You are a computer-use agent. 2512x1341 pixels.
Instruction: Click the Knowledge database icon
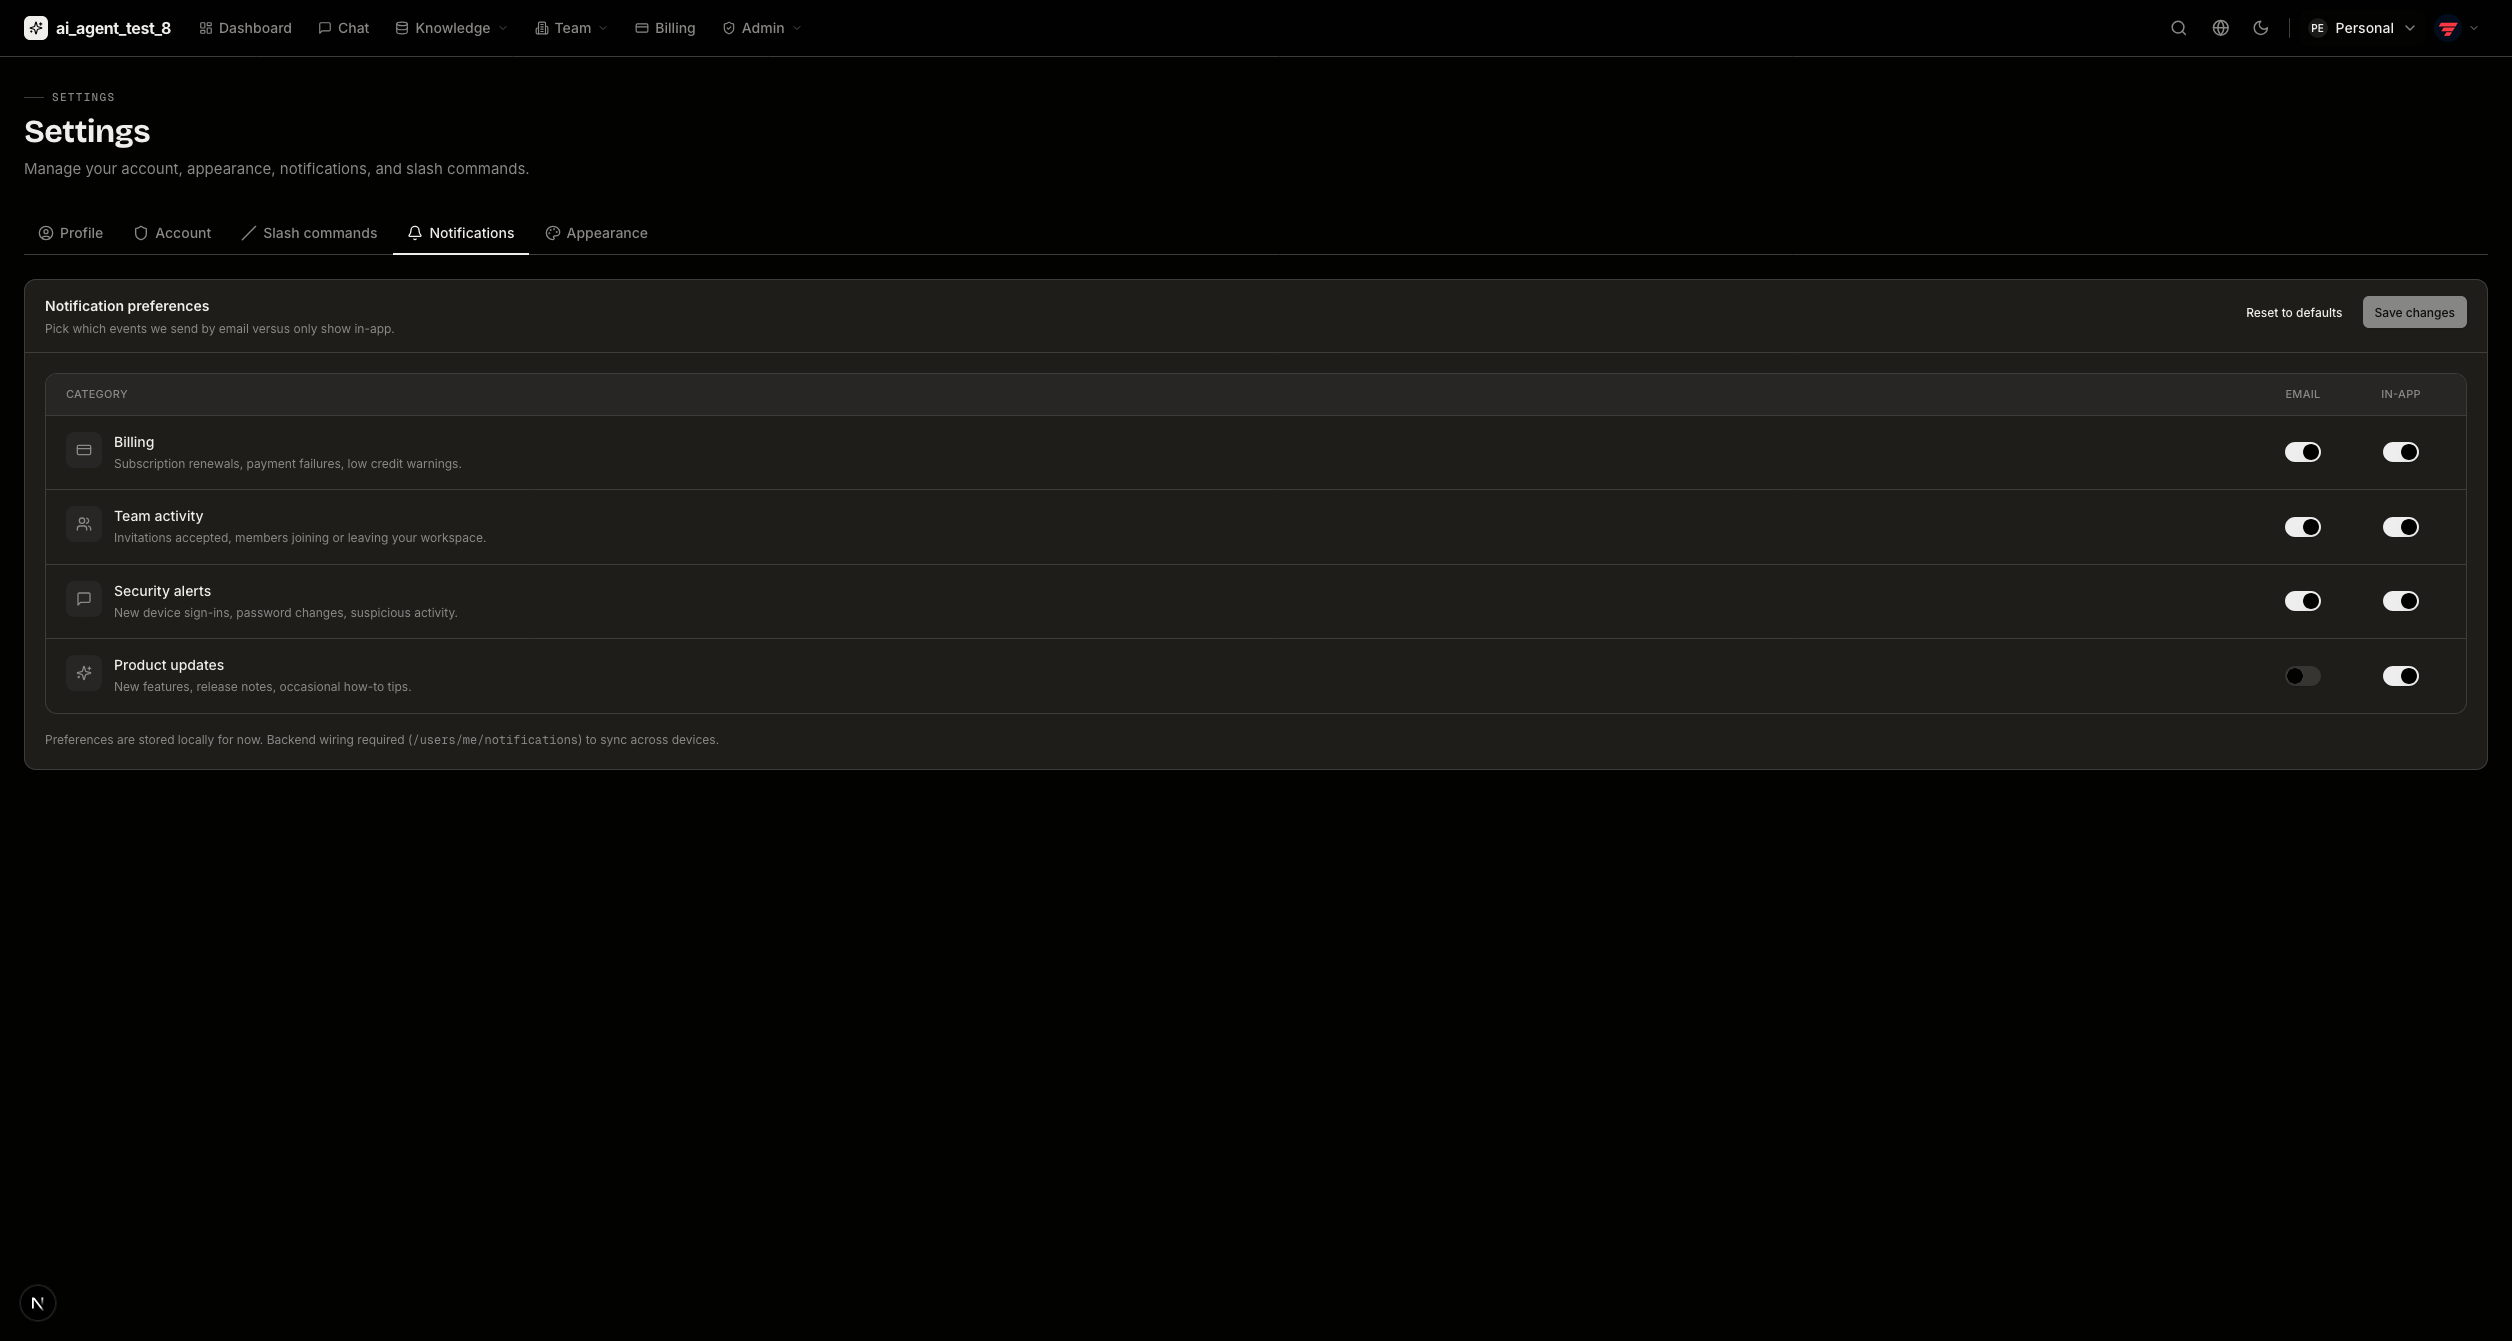[x=402, y=28]
